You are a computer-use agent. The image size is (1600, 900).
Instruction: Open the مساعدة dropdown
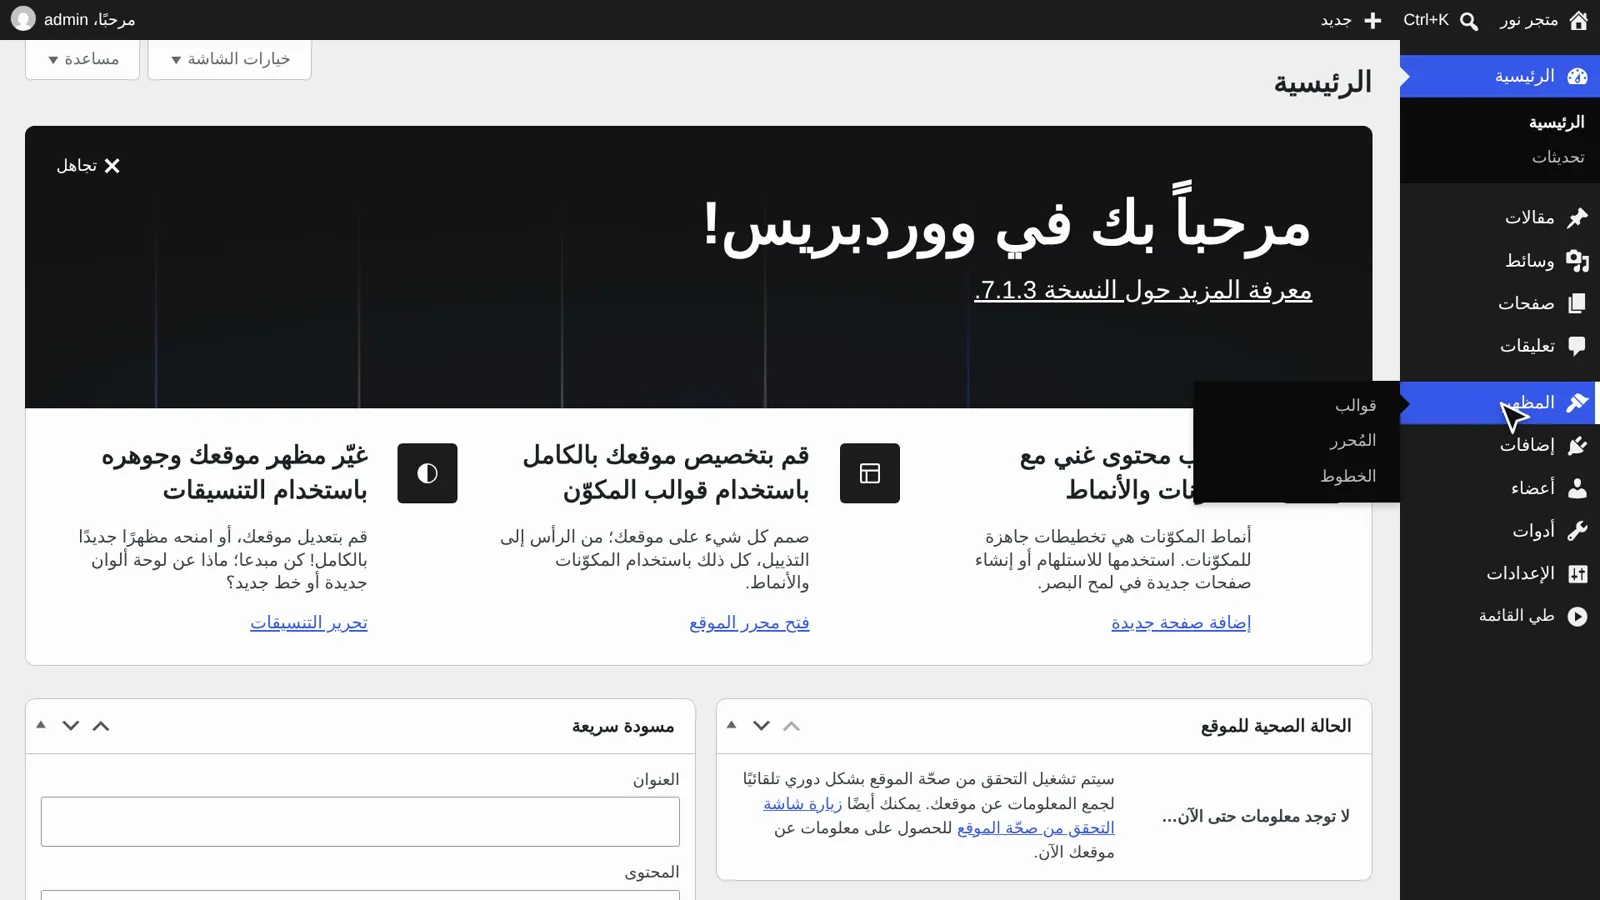(83, 59)
